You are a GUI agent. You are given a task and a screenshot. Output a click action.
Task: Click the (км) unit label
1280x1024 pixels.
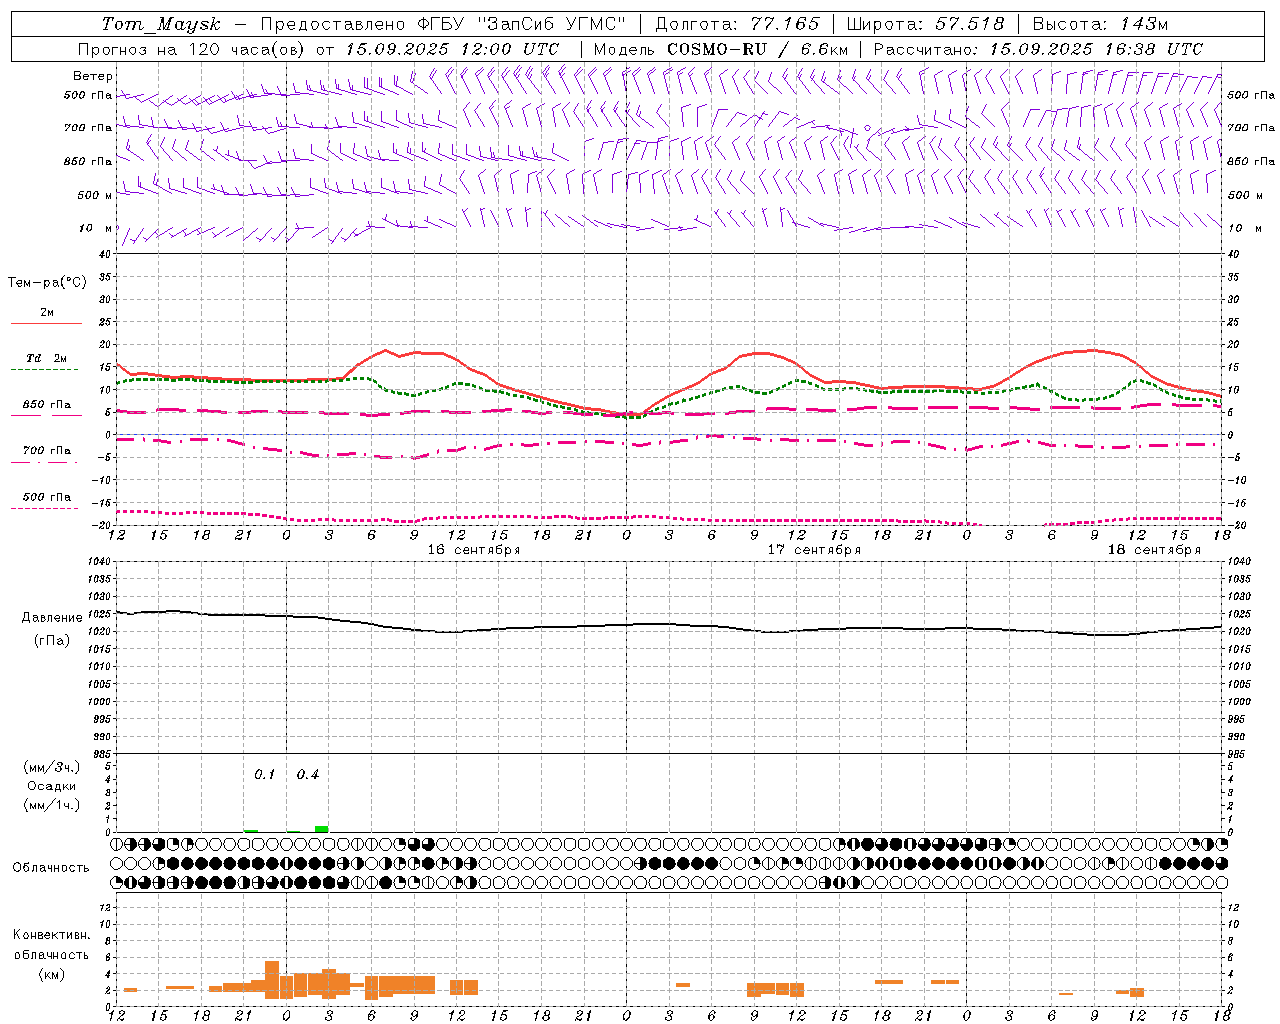tap(51, 974)
